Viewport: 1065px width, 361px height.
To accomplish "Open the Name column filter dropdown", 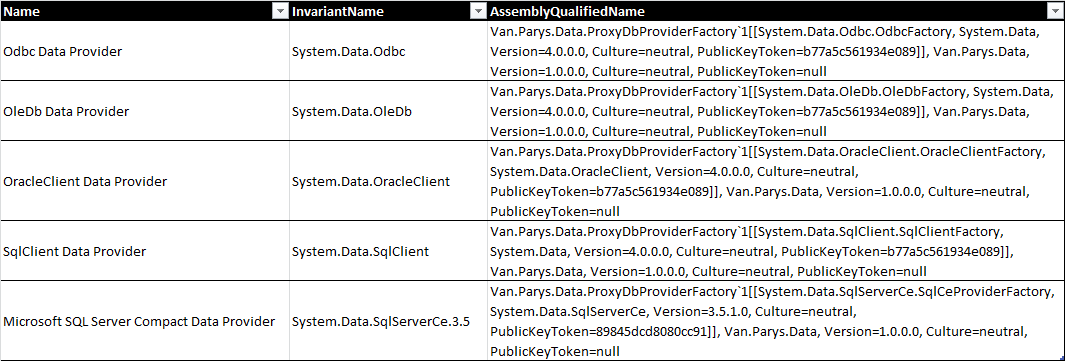I will (279, 12).
